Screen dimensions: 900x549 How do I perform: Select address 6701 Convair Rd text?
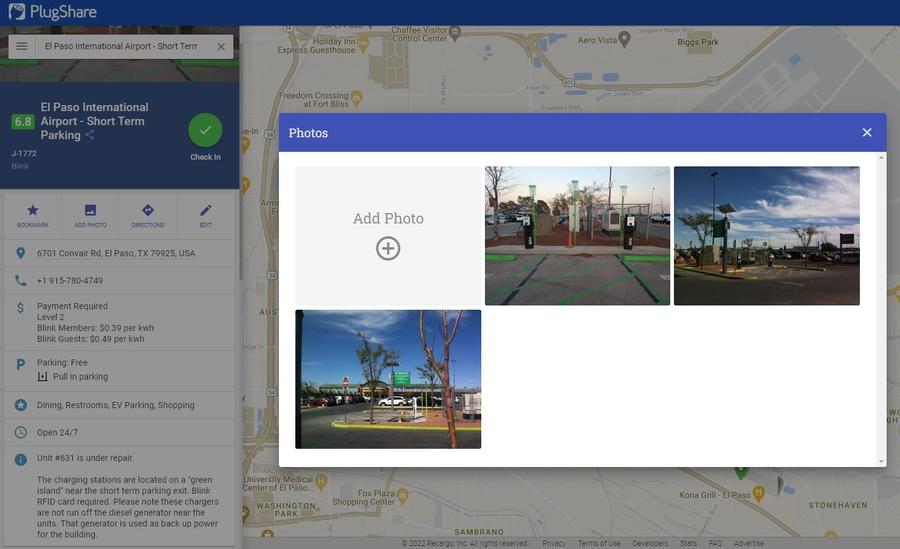coord(116,253)
